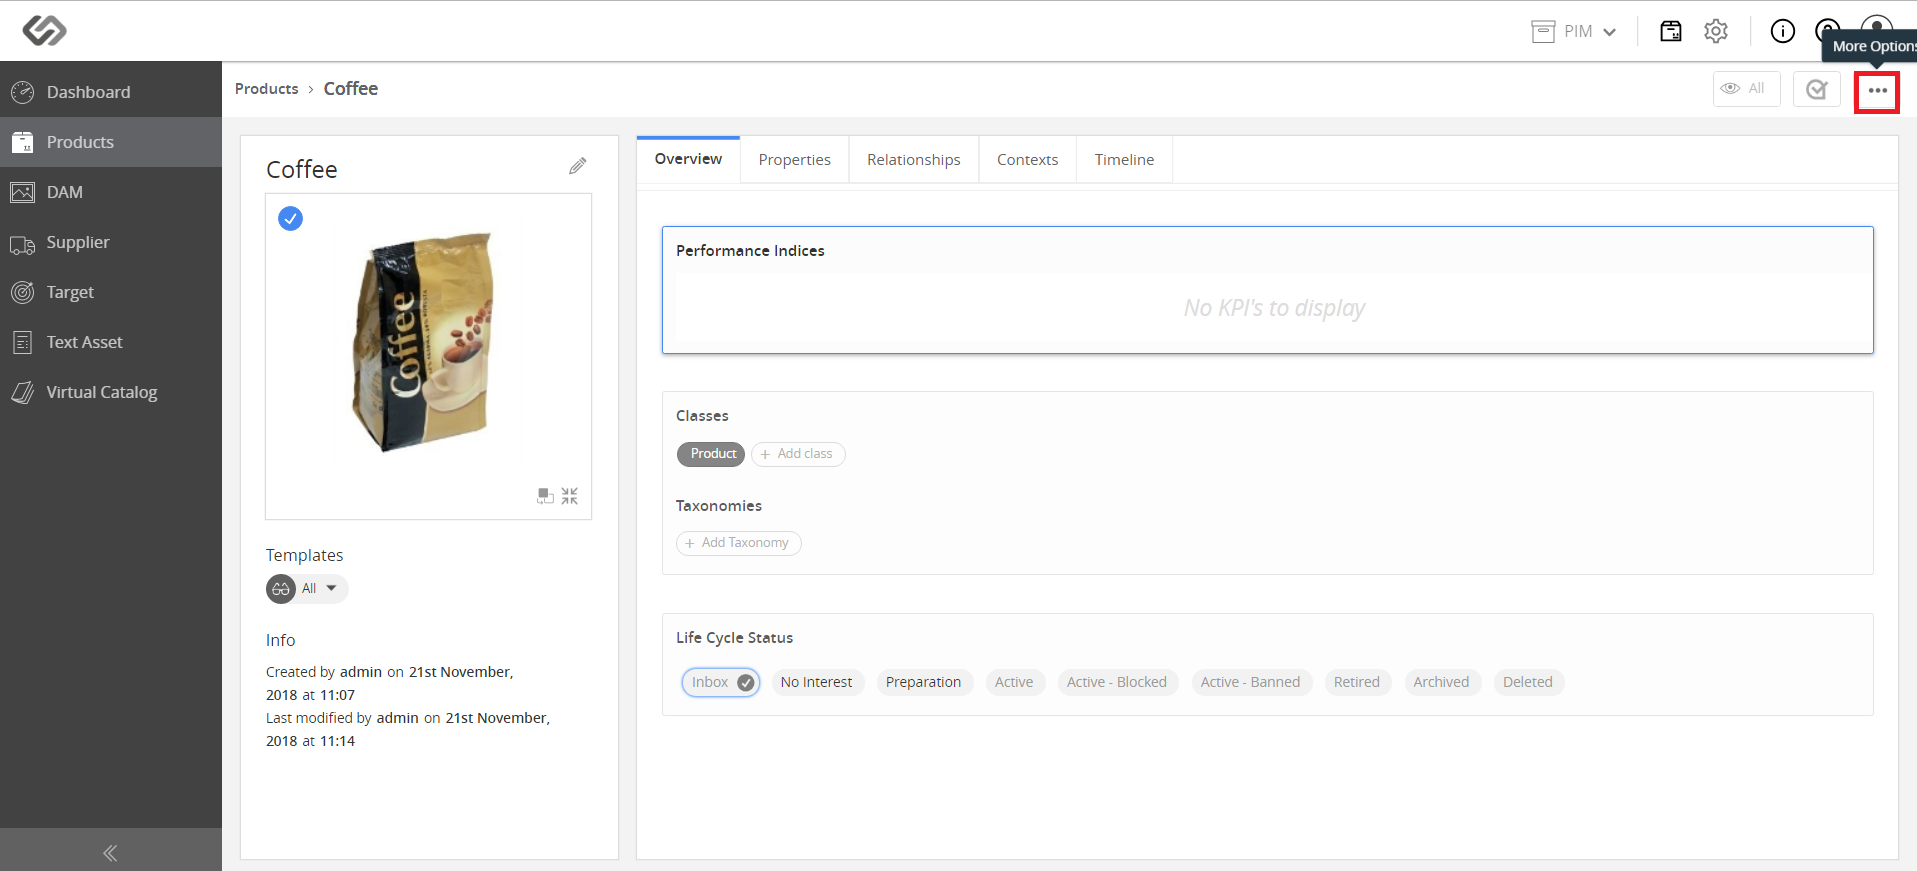
Task: Select the No Interest status
Action: (817, 682)
